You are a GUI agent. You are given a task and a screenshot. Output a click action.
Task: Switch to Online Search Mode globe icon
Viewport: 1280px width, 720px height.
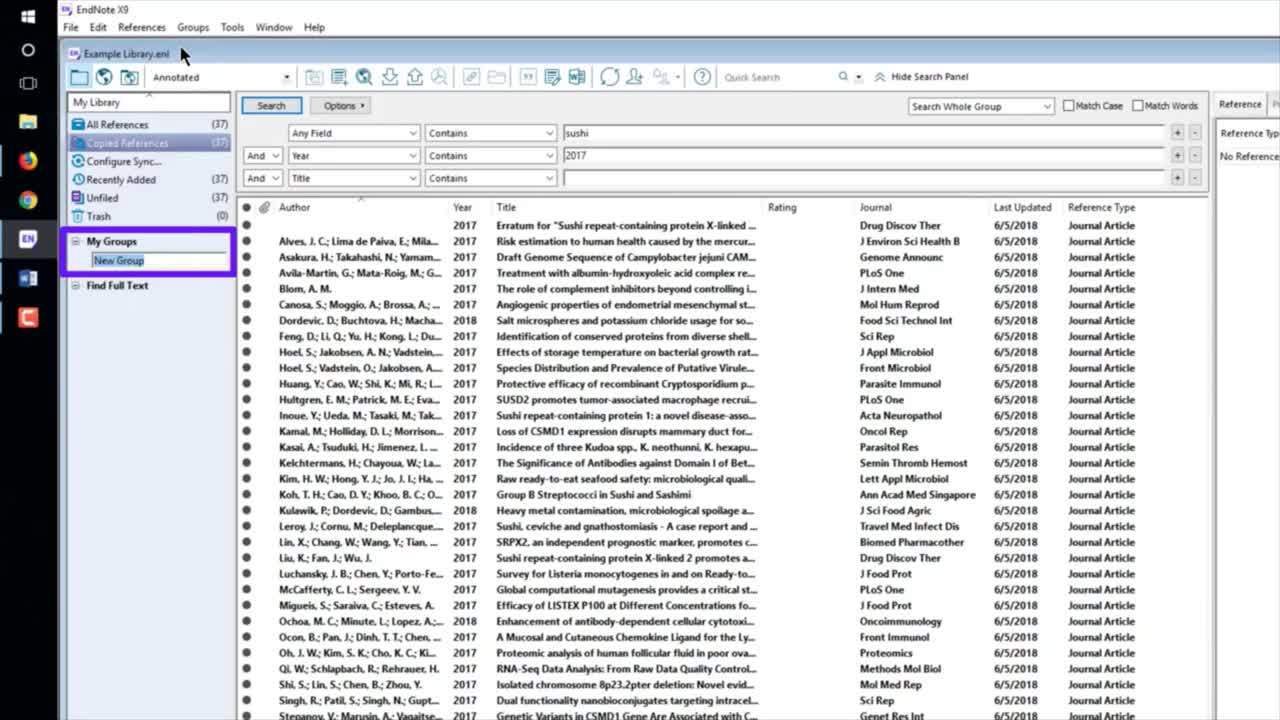point(104,77)
